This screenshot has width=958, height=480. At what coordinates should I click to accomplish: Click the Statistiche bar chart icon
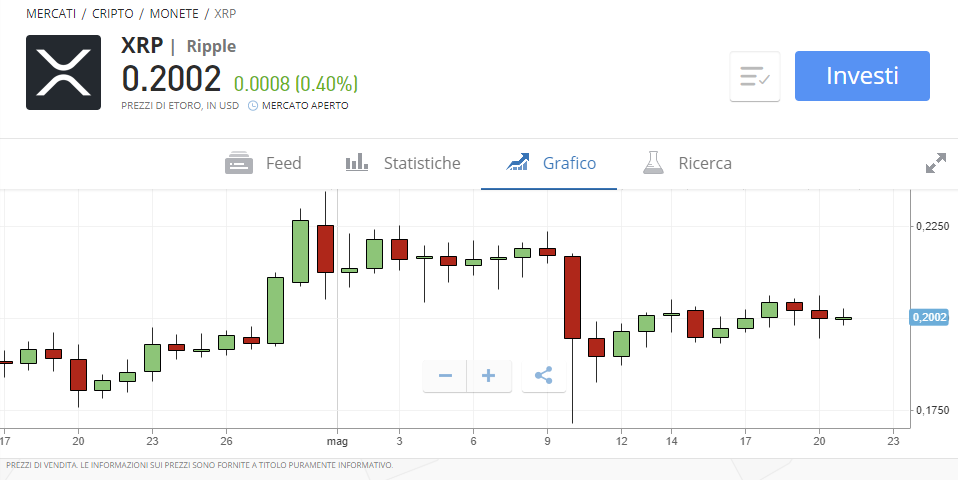point(357,163)
